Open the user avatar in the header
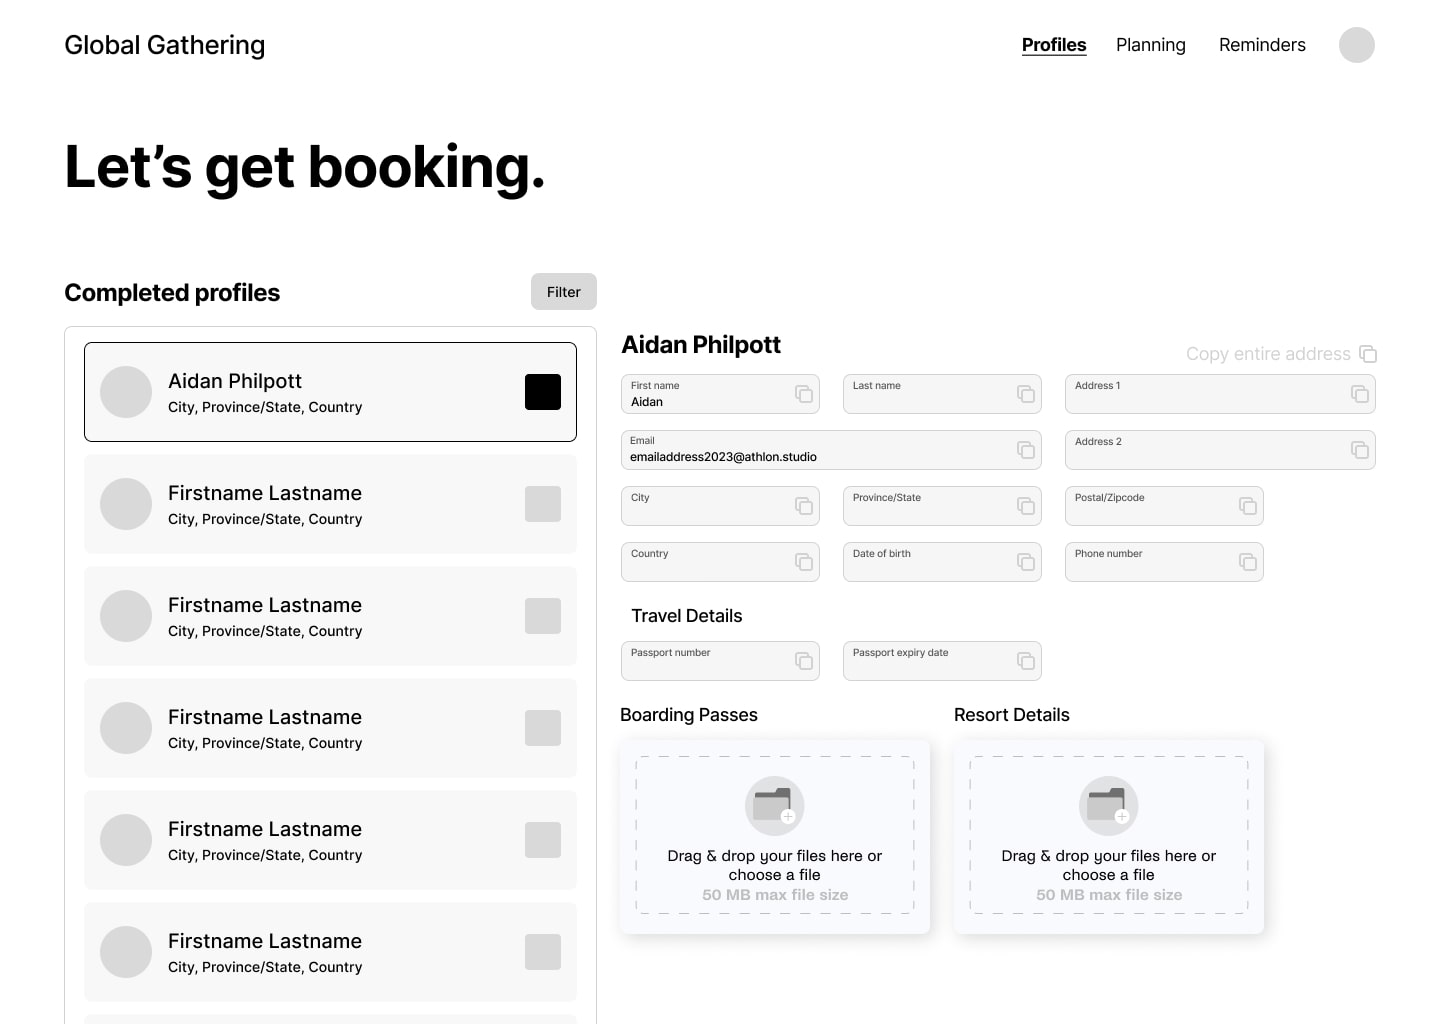 coord(1357,45)
